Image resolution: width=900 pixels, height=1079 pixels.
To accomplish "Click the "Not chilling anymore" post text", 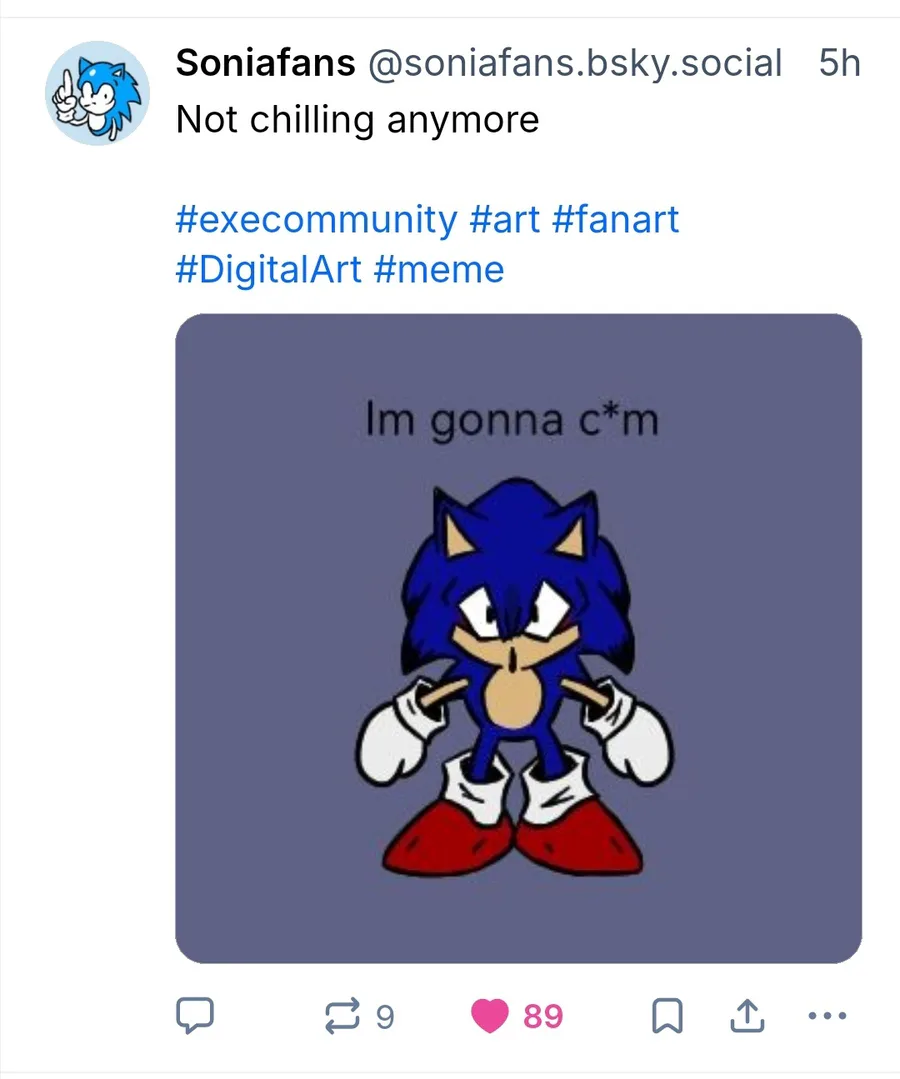I will pyautogui.click(x=357, y=120).
